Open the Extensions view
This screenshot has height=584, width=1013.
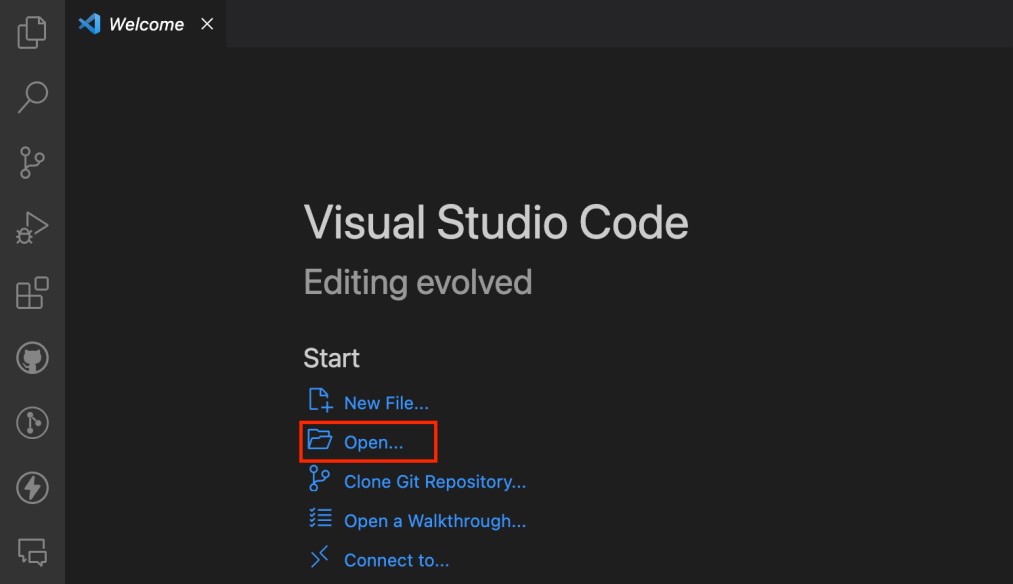pyautogui.click(x=32, y=293)
